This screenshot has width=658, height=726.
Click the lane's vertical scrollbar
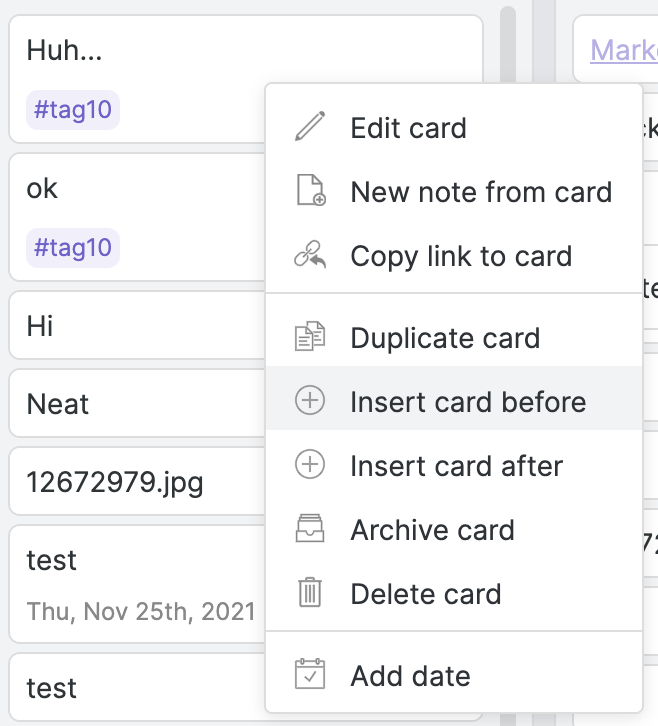coord(508,45)
